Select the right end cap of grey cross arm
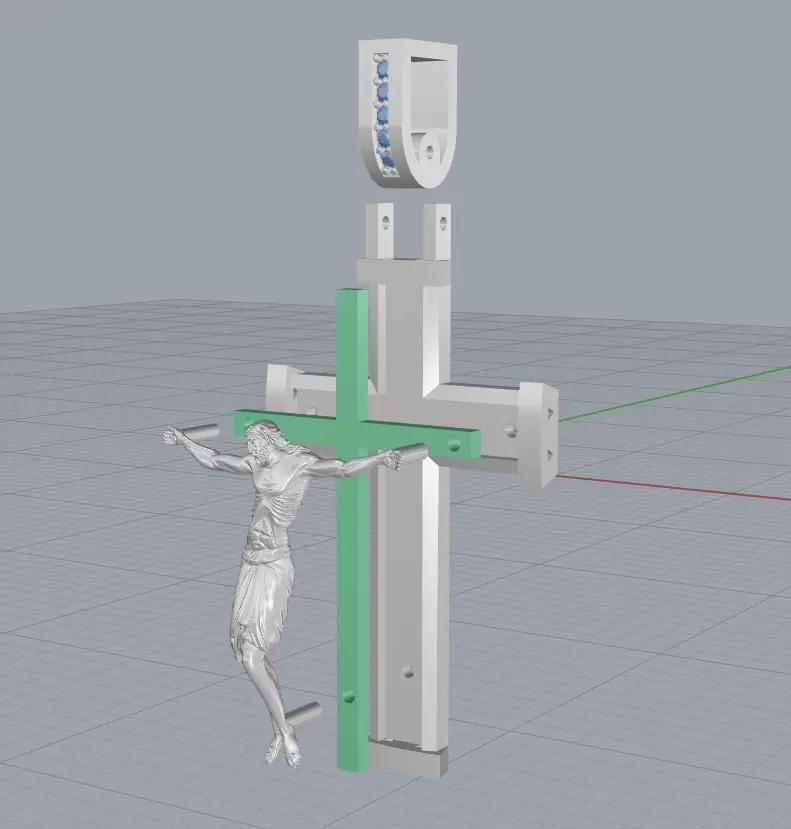 [x=538, y=434]
